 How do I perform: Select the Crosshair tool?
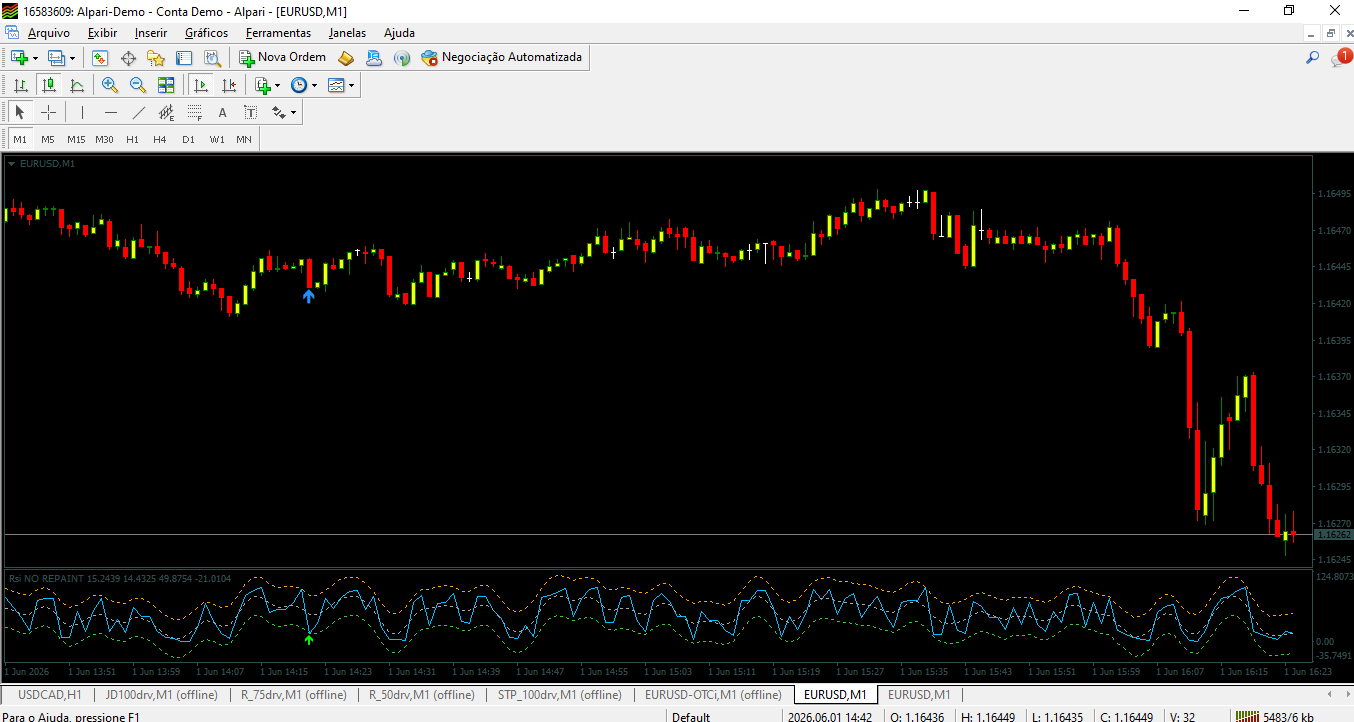(x=48, y=112)
